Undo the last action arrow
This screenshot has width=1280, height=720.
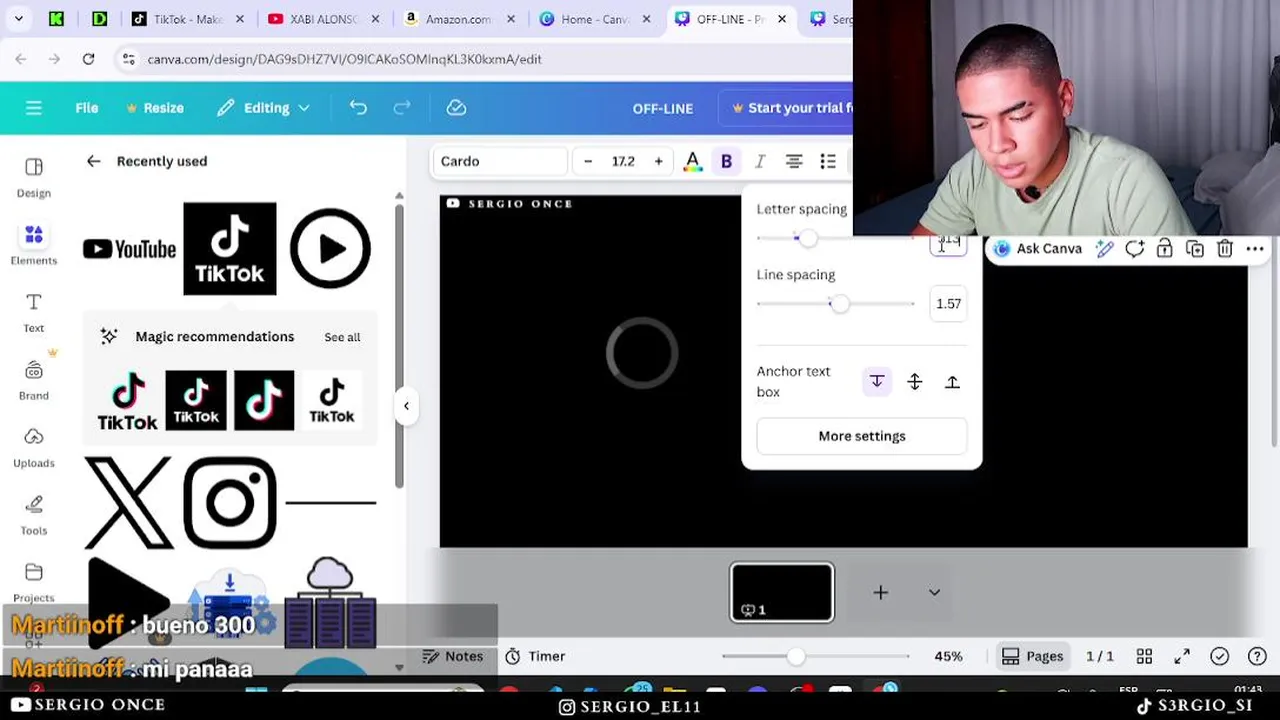[x=358, y=108]
